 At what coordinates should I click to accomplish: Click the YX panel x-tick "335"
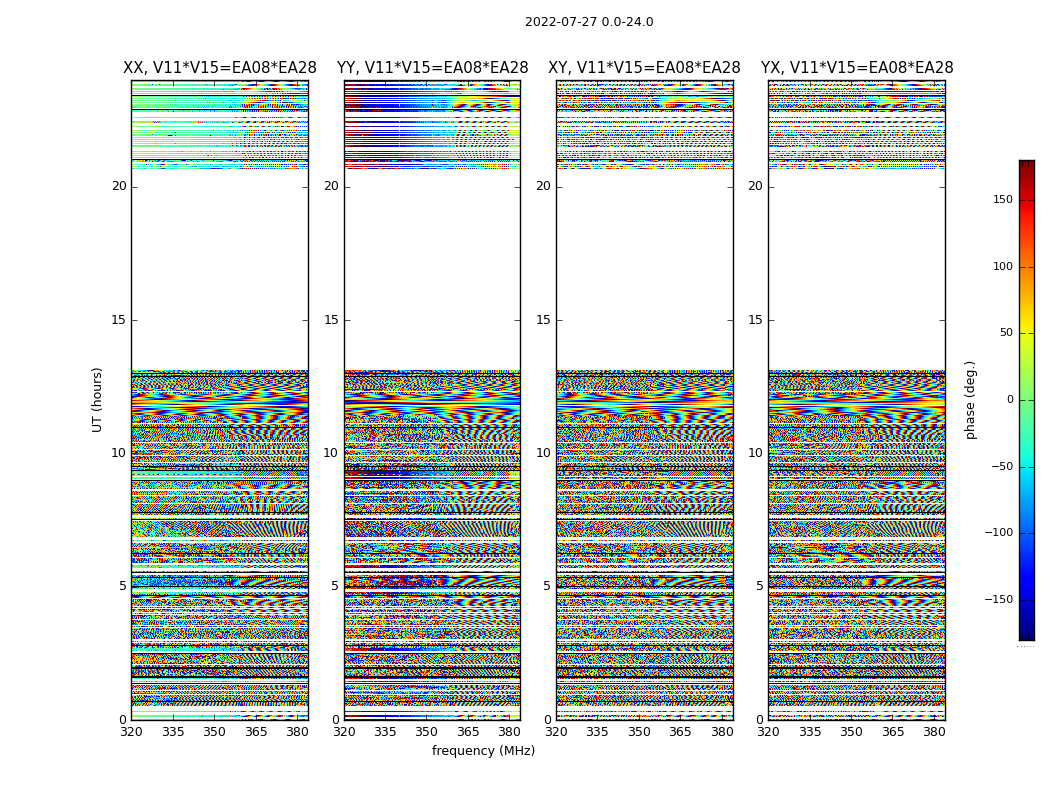tap(810, 732)
